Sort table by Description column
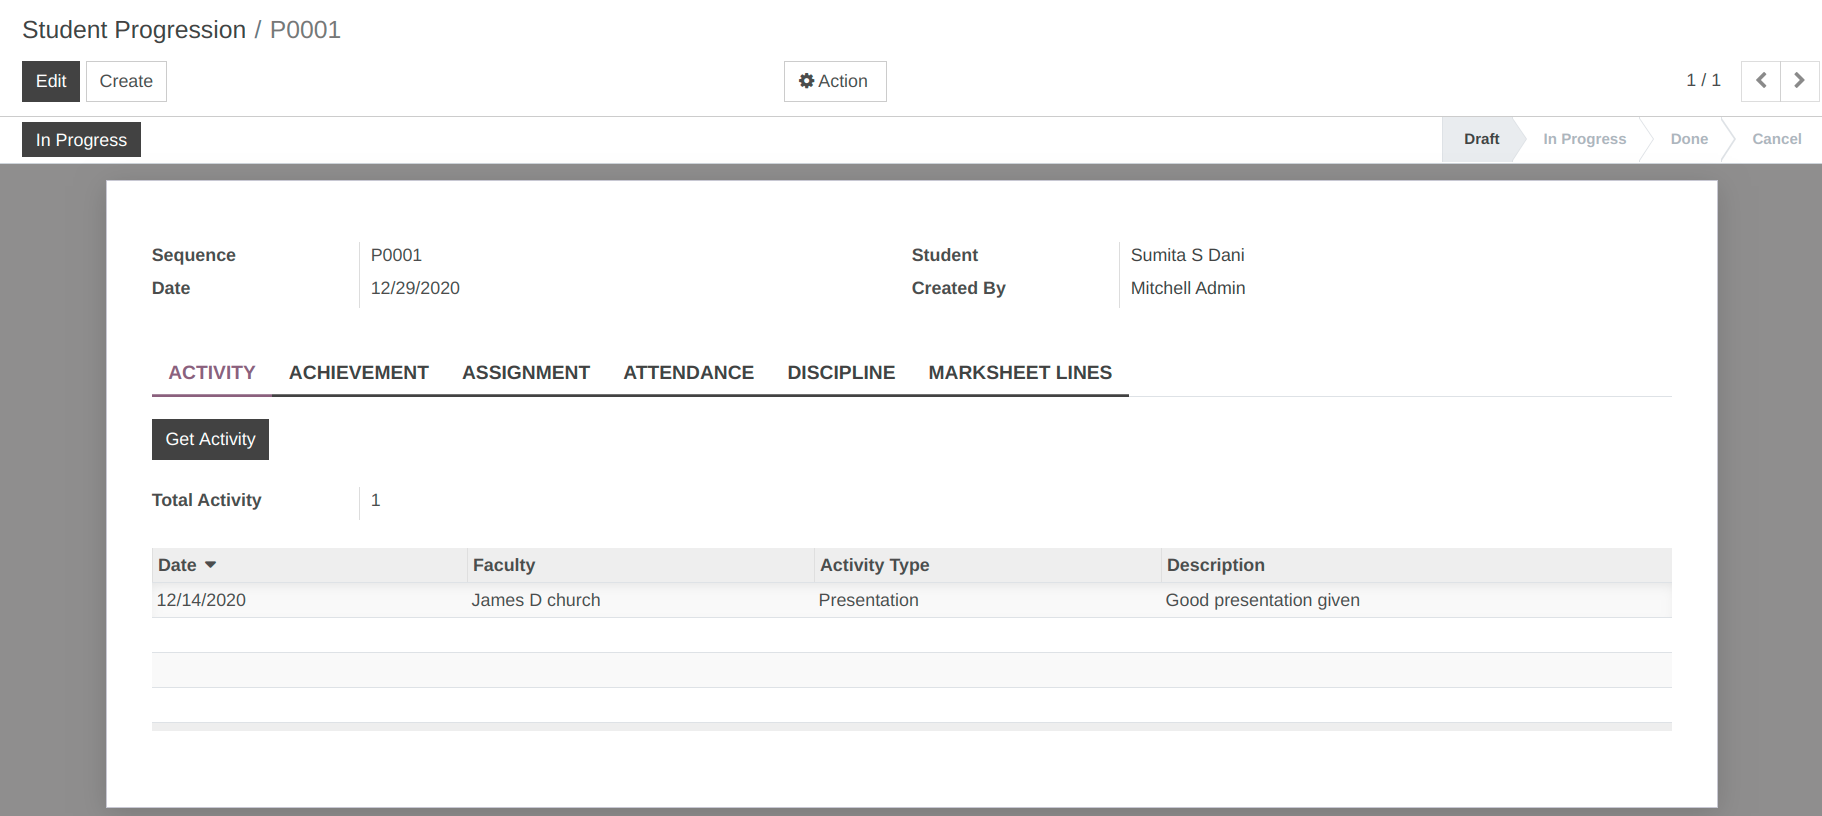 pyautogui.click(x=1416, y=565)
